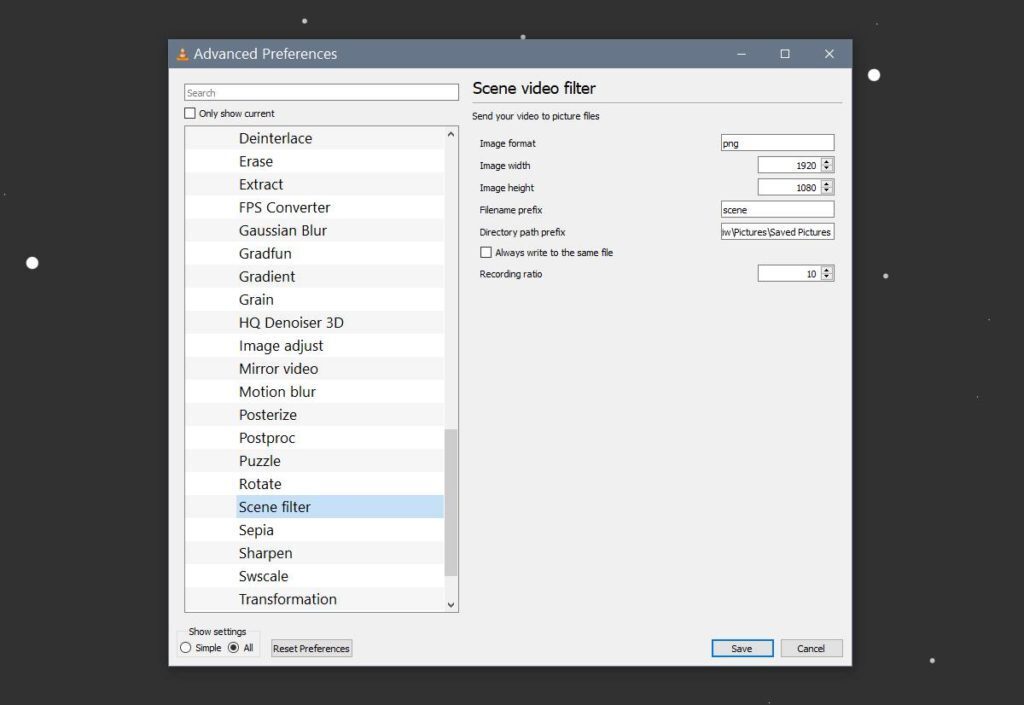Click the VLC cone icon in title bar

pos(184,54)
